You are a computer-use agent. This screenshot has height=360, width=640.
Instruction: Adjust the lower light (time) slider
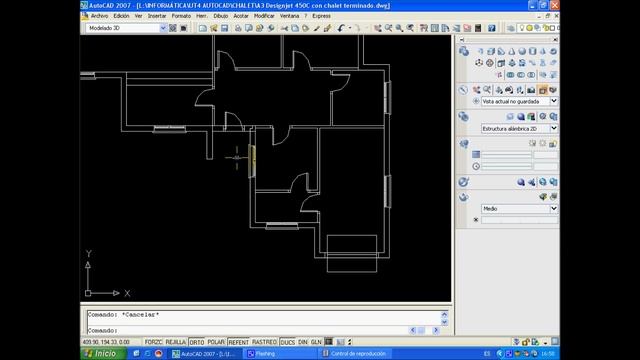507,167
